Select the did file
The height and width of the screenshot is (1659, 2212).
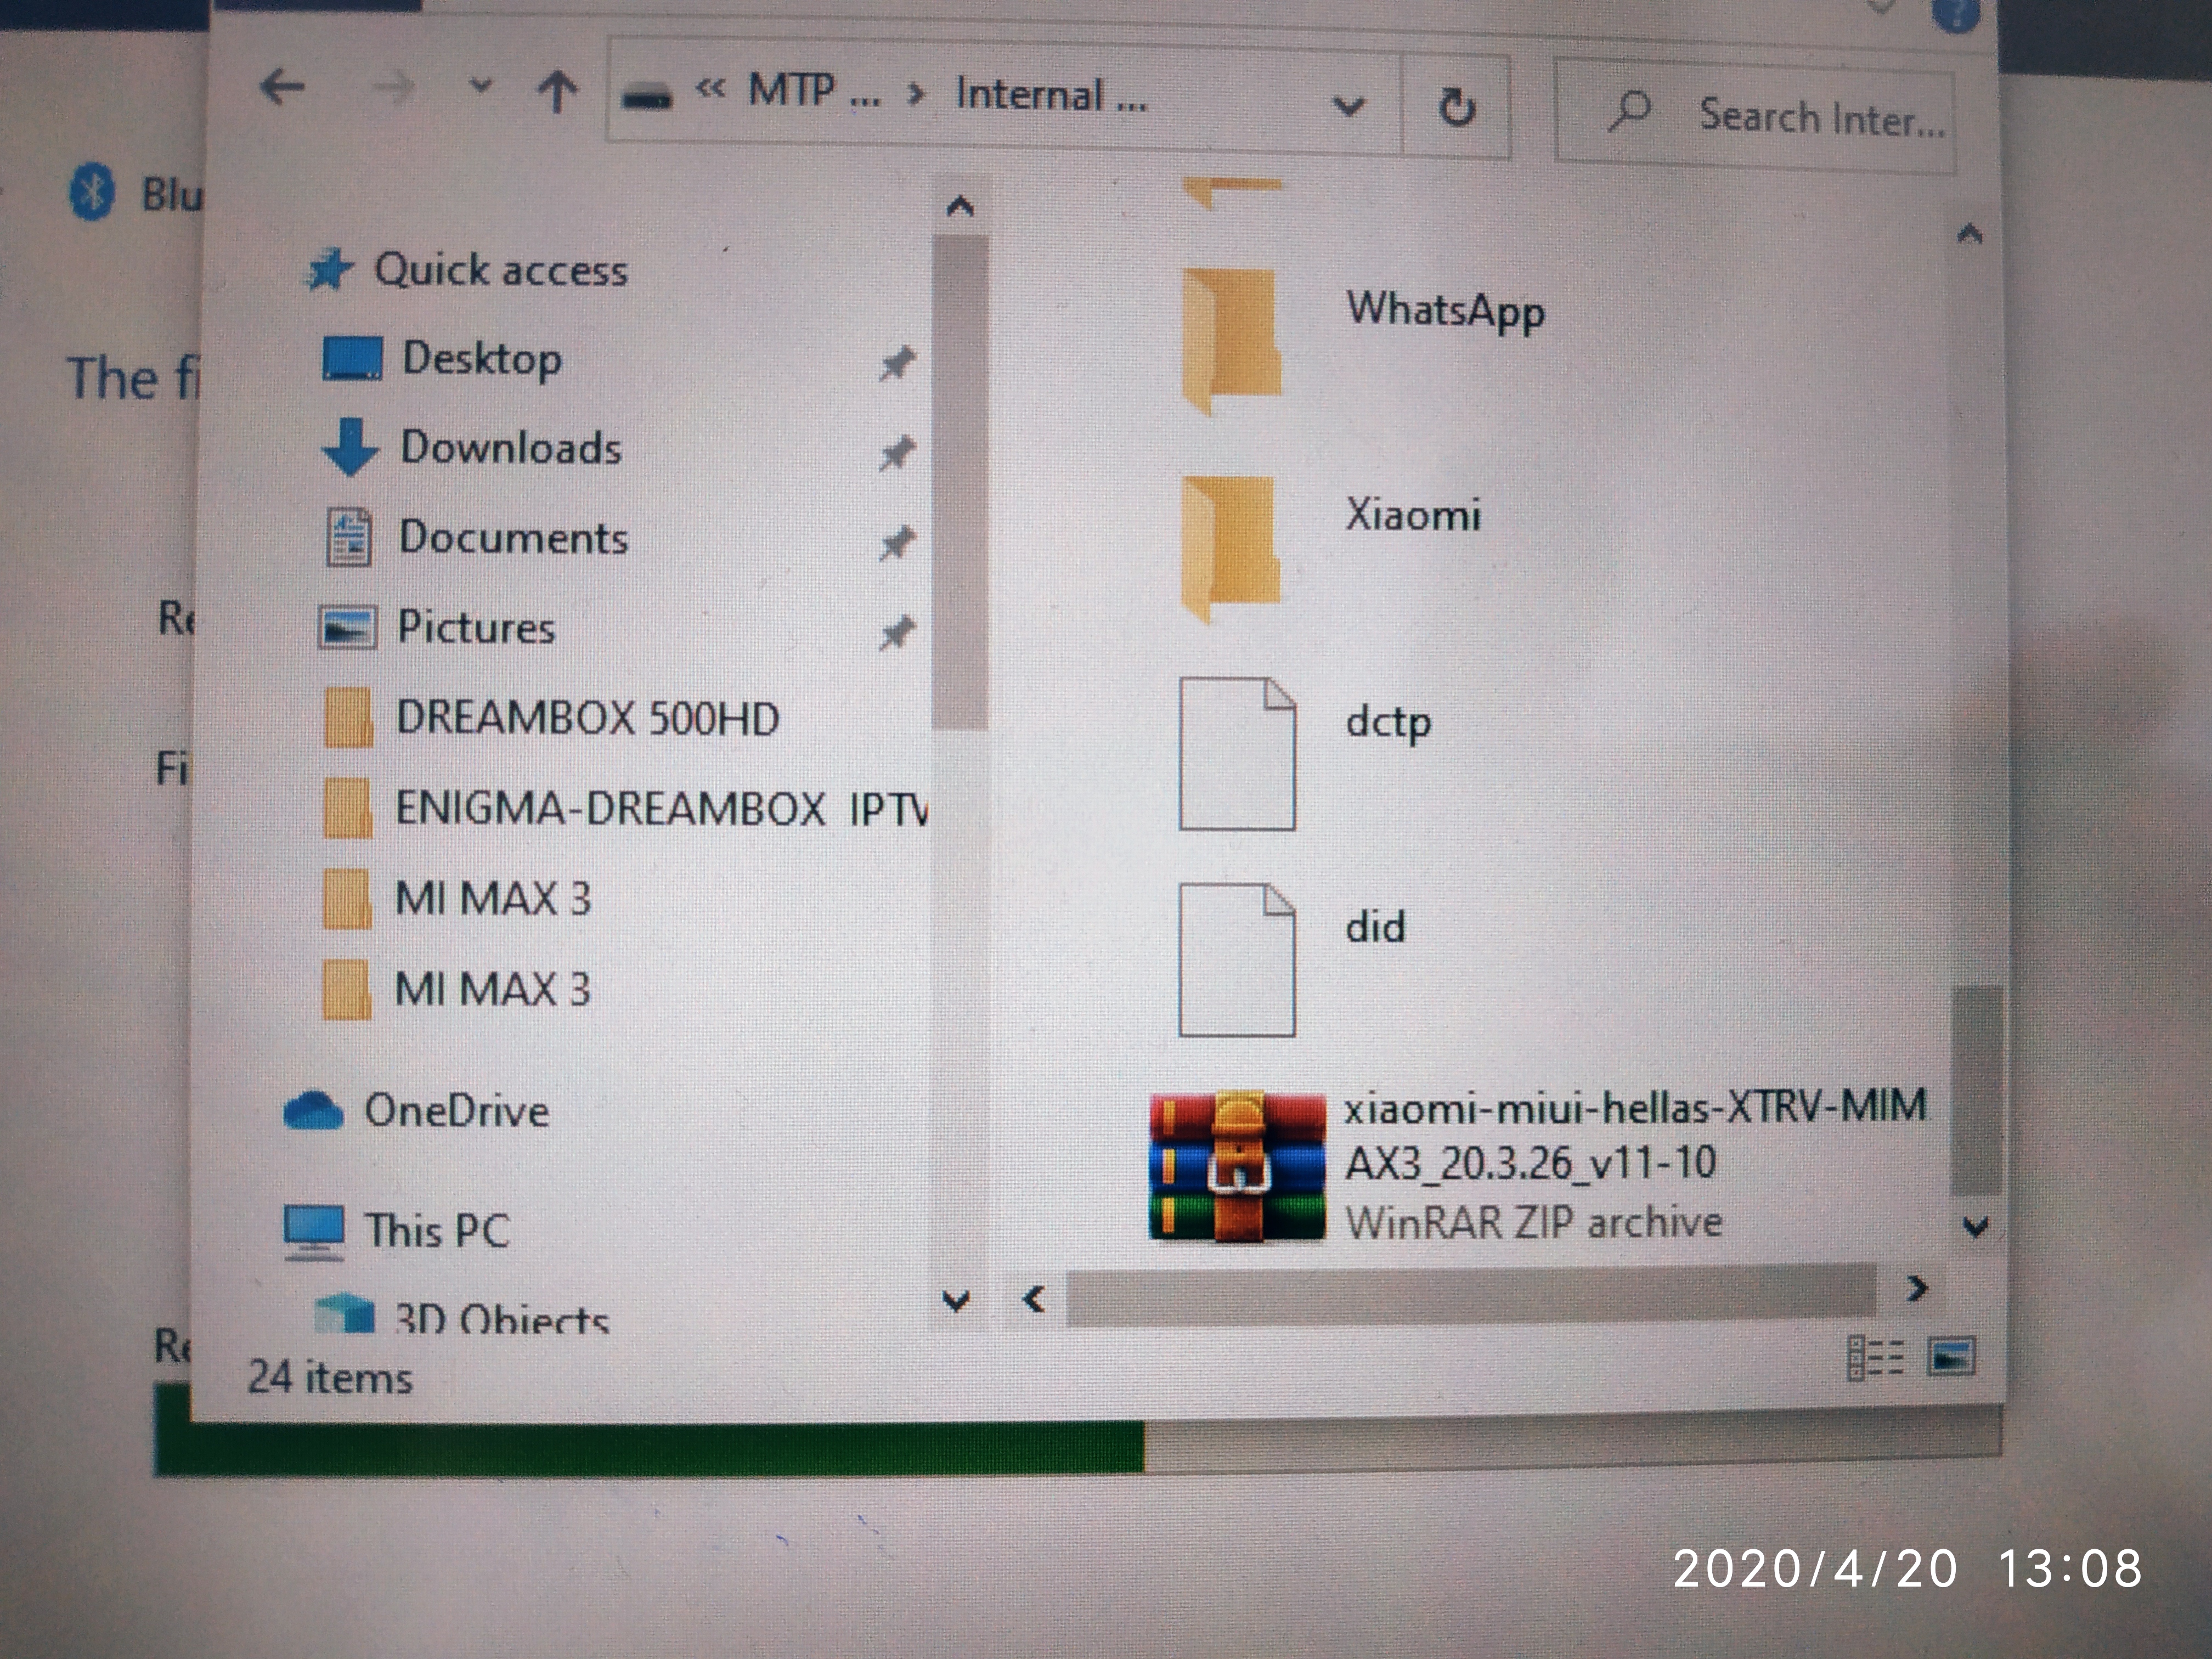[x=1375, y=928]
